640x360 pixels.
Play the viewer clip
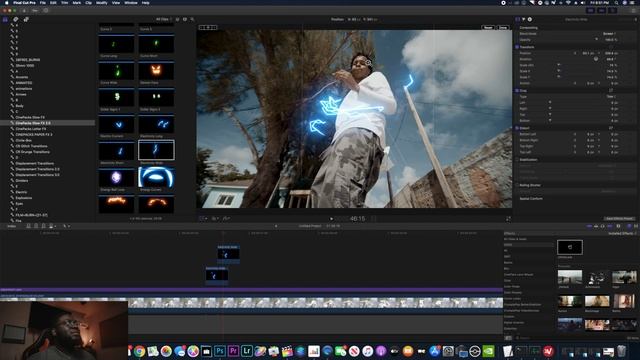331,219
